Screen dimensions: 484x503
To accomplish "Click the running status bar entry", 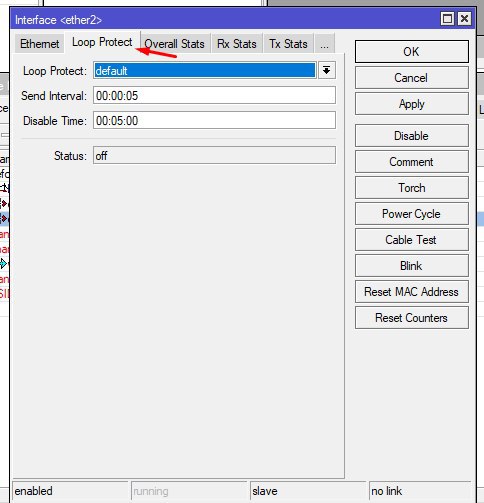I will 189,491.
